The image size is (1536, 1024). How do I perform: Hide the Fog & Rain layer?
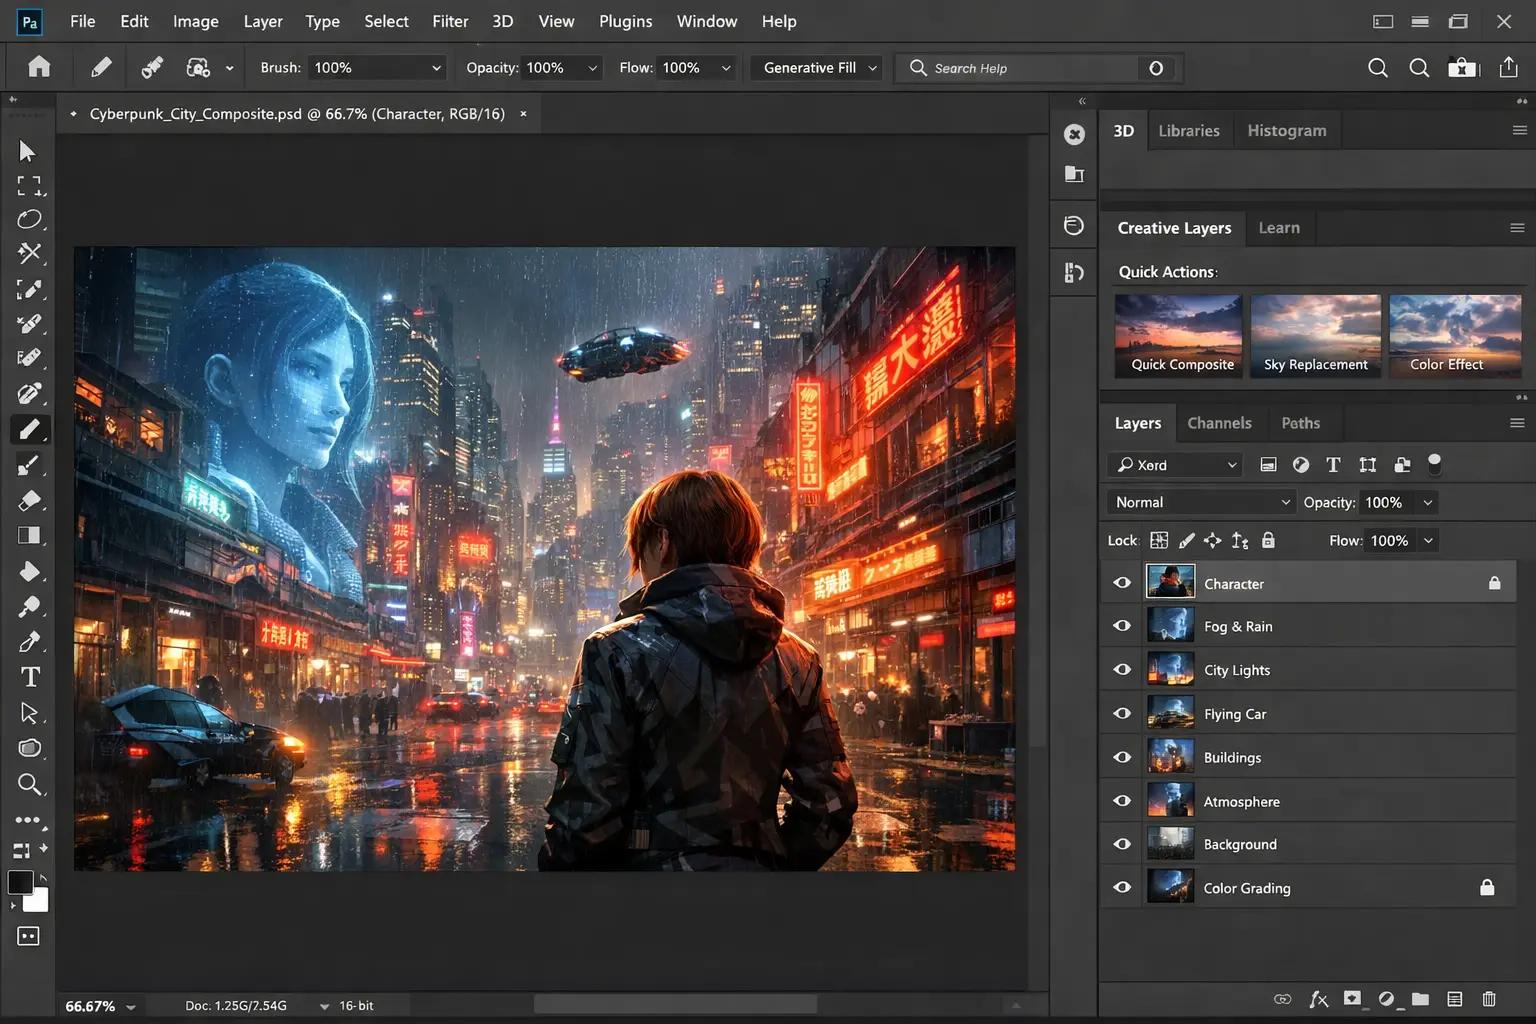(1121, 625)
